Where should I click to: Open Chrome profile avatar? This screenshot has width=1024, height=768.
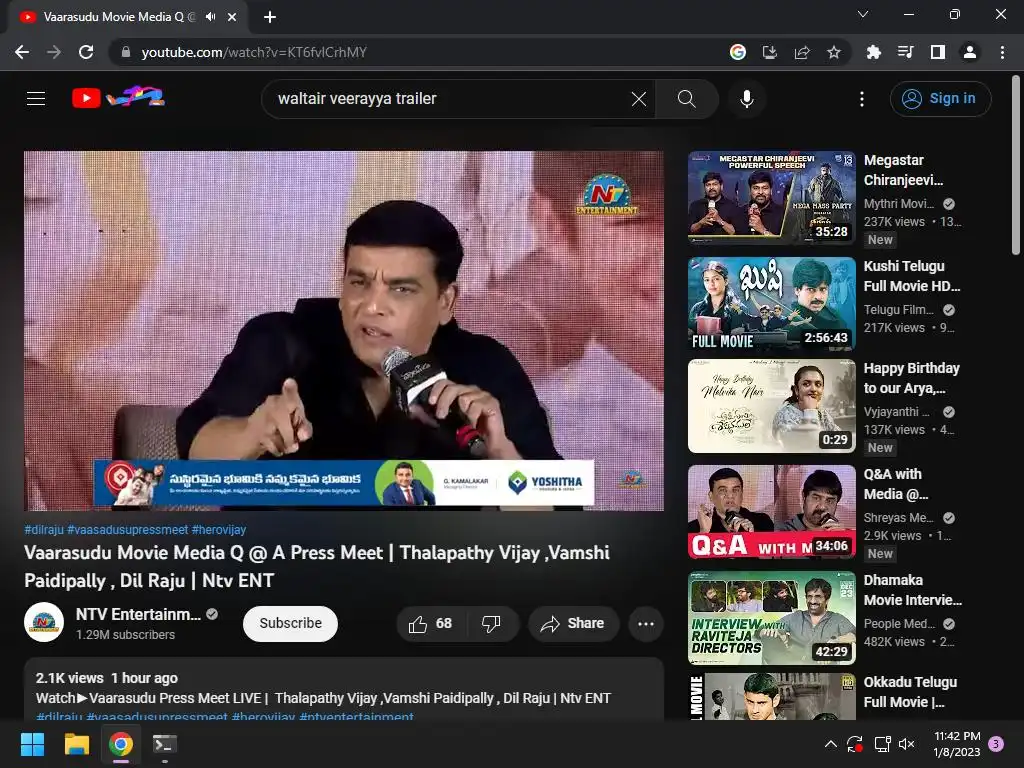coord(970,52)
